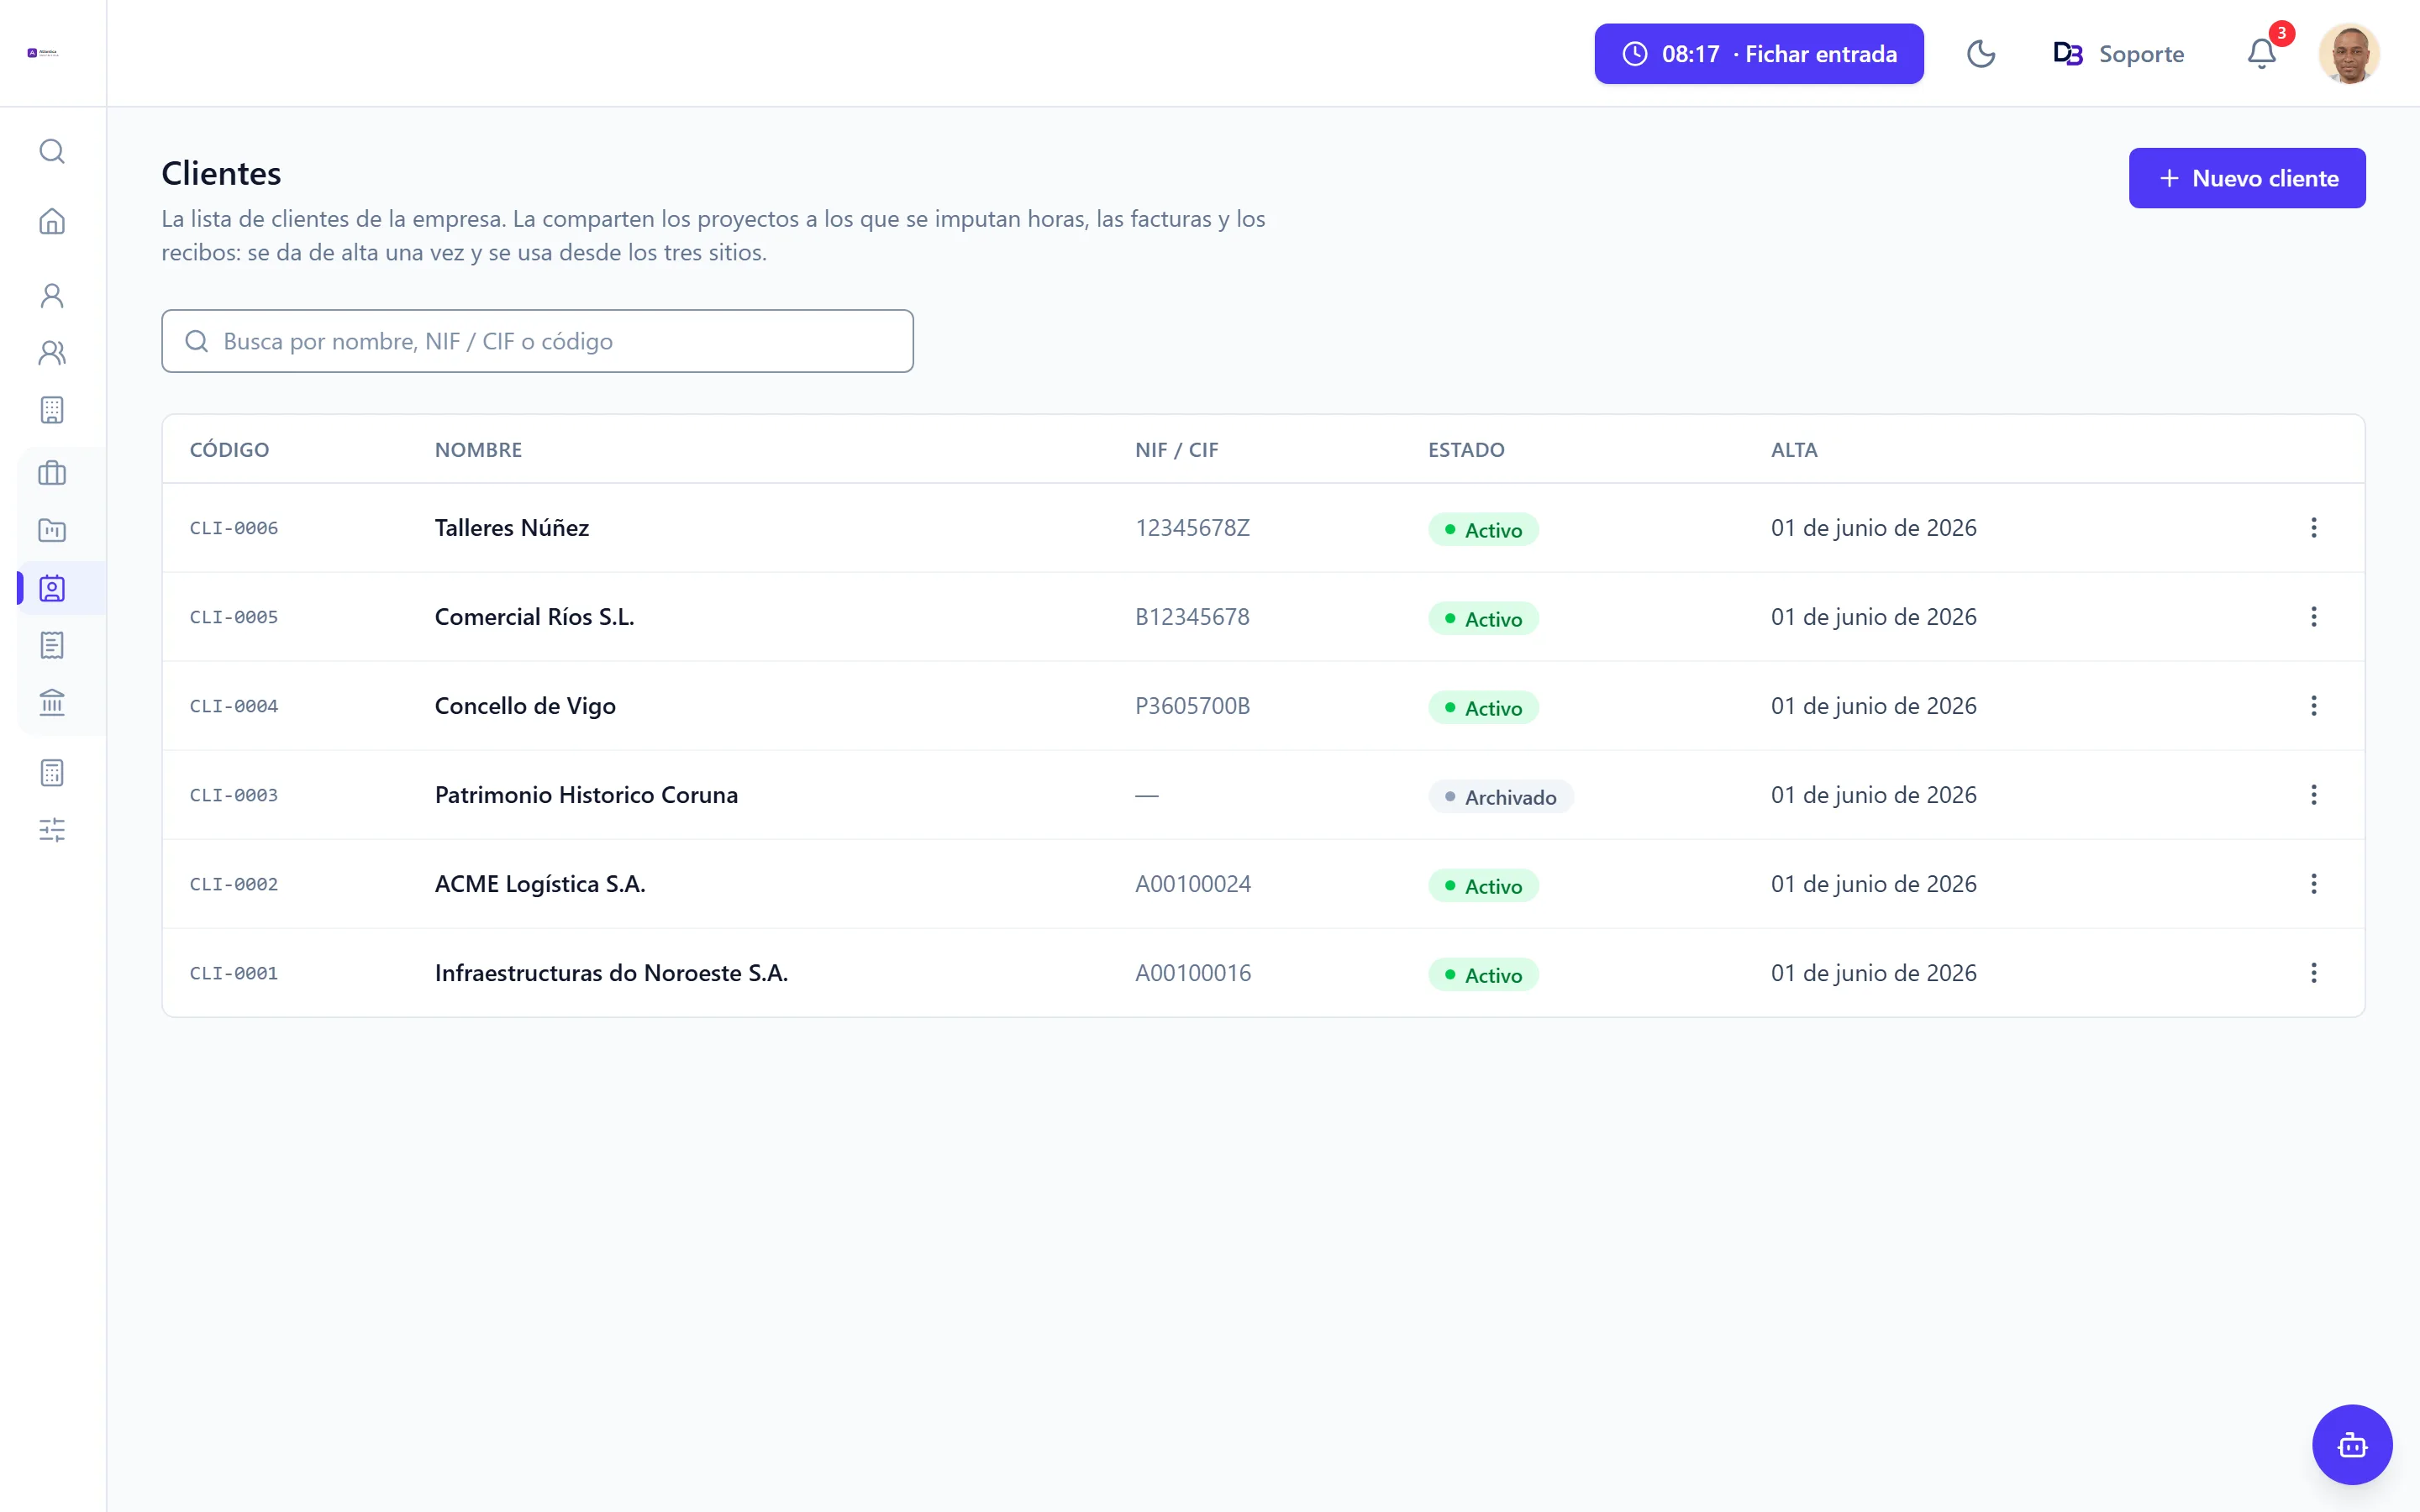Open the user avatar menu

(2348, 54)
